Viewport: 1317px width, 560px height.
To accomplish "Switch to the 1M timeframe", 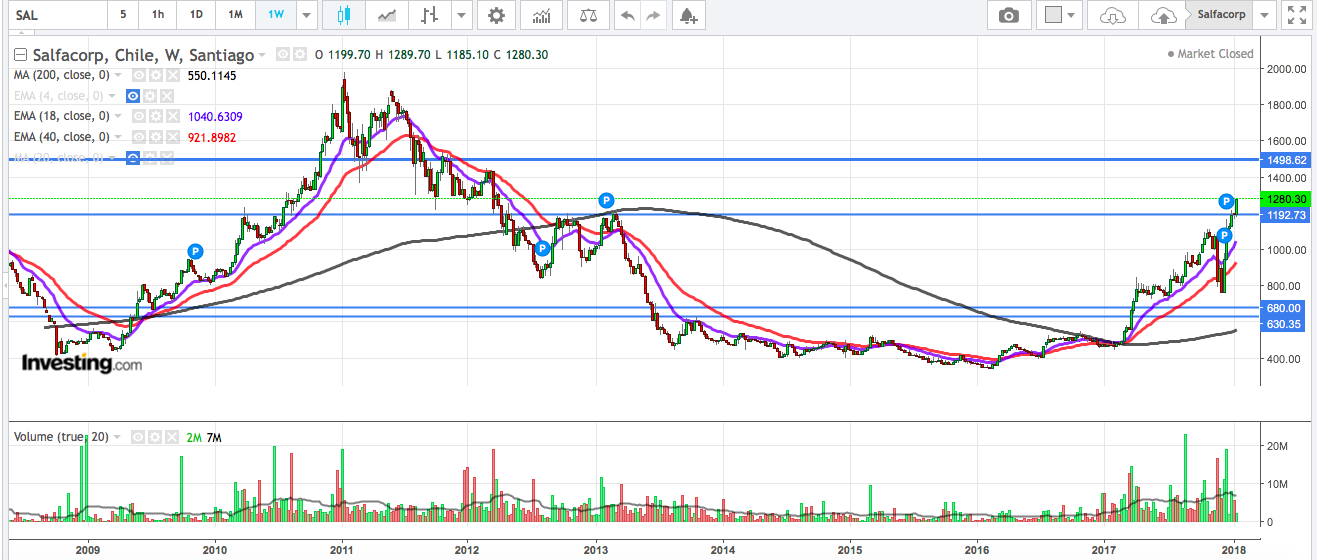I will pyautogui.click(x=234, y=15).
